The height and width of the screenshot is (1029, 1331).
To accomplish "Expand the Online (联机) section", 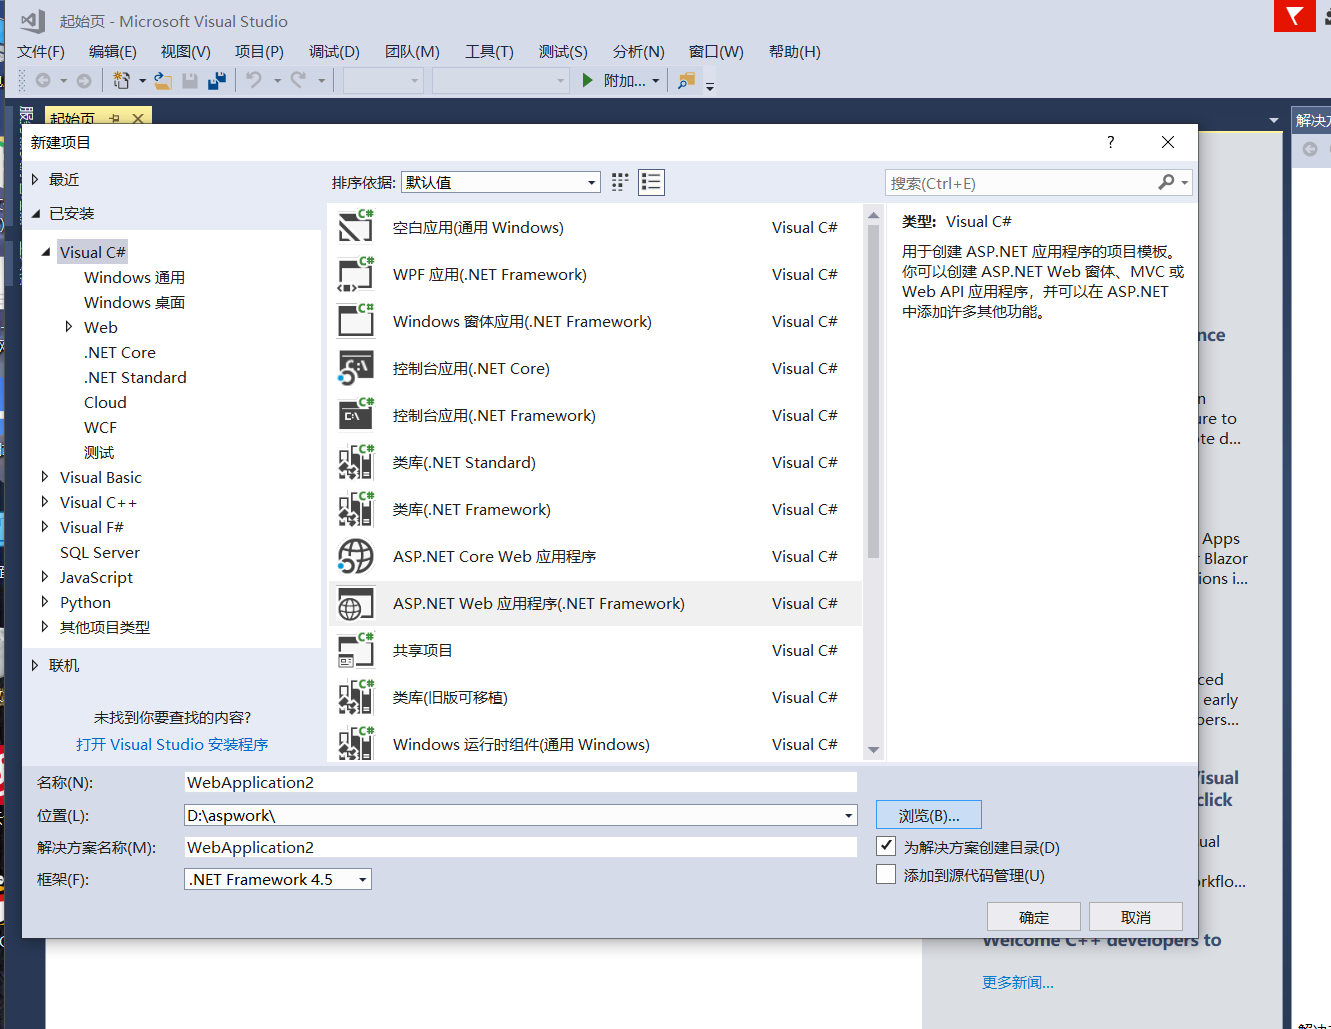I will point(35,665).
